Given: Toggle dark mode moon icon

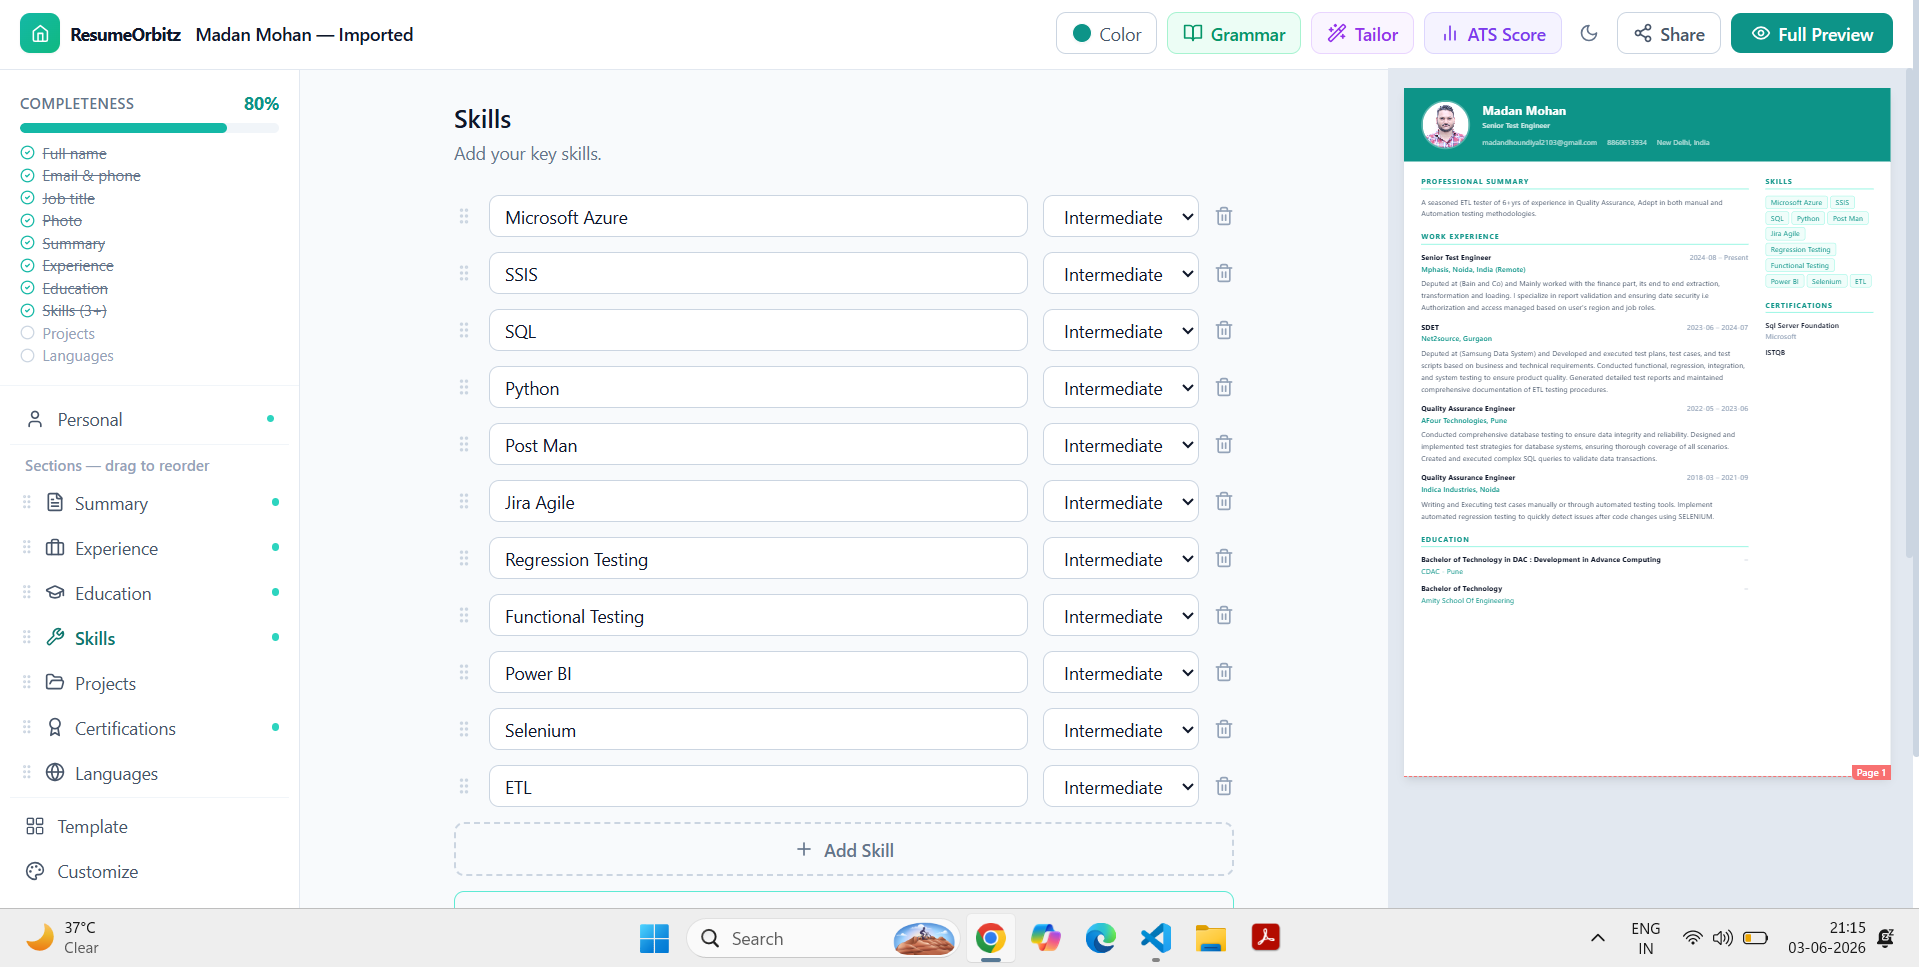Looking at the screenshot, I should 1589,34.
